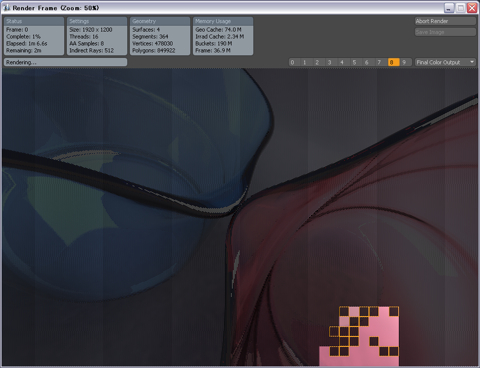Click the 'Frame: 36.9 M' memory text
This screenshot has height=368, width=480.
pyautogui.click(x=213, y=51)
